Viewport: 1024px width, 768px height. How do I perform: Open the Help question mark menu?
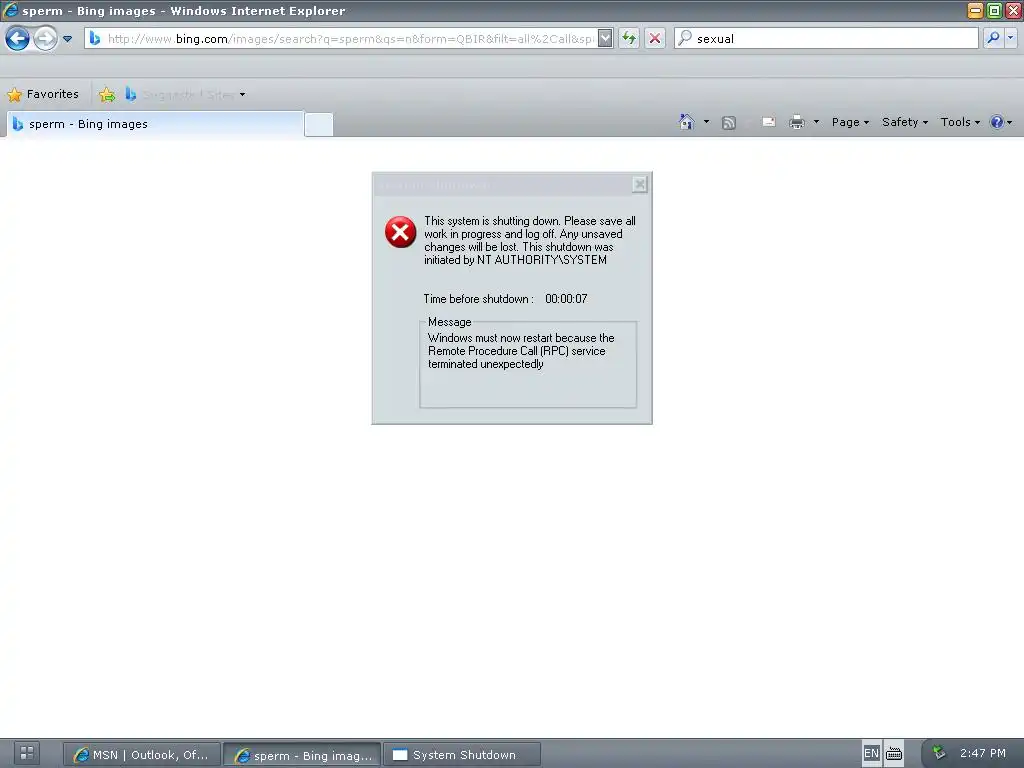pyautogui.click(x=1000, y=122)
